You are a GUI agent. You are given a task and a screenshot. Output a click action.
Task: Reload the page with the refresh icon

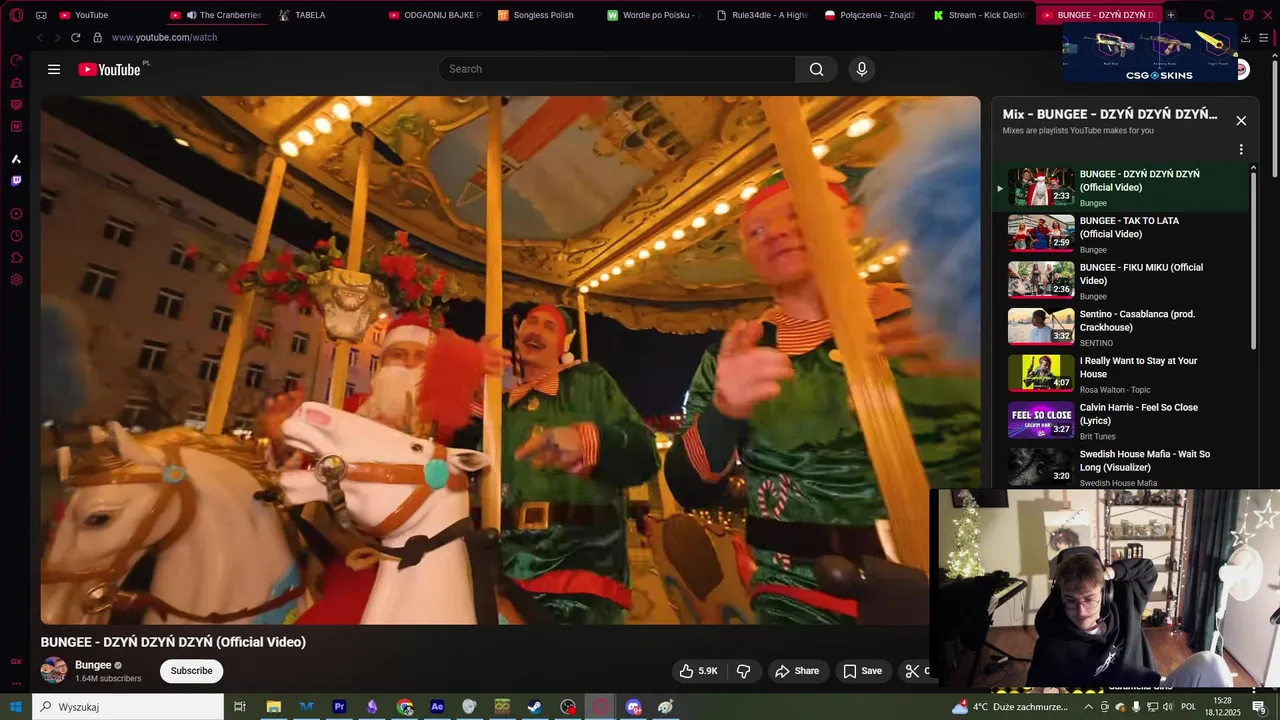(75, 37)
